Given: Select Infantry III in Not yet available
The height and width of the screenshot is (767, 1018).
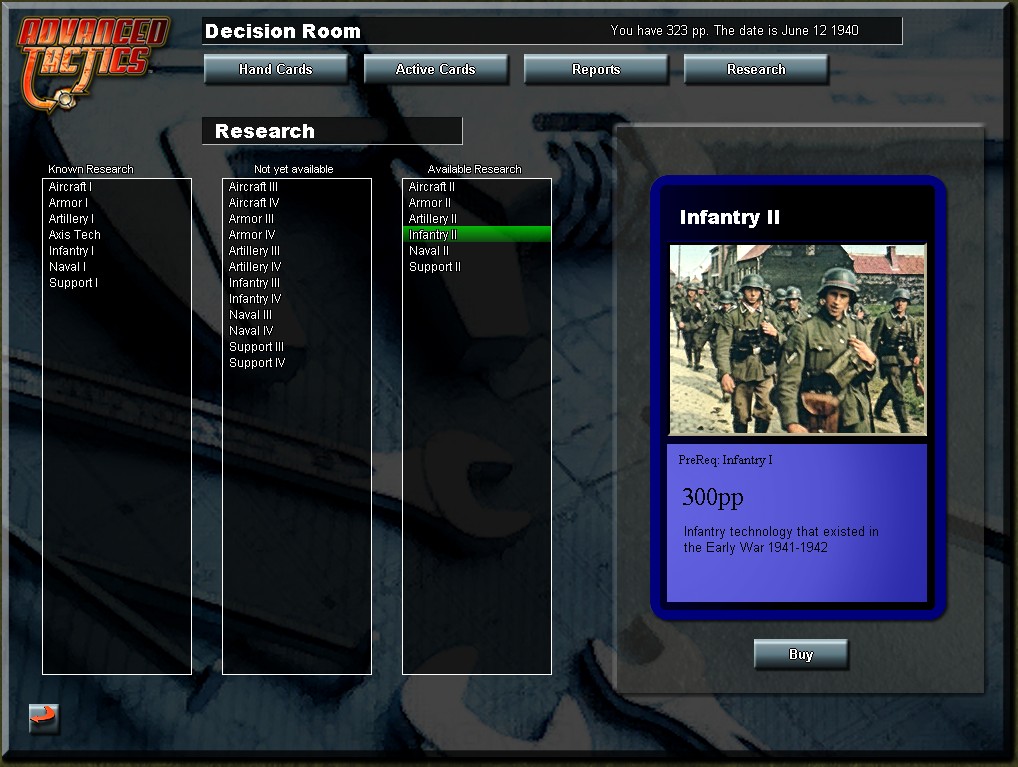Looking at the screenshot, I should (x=297, y=283).
